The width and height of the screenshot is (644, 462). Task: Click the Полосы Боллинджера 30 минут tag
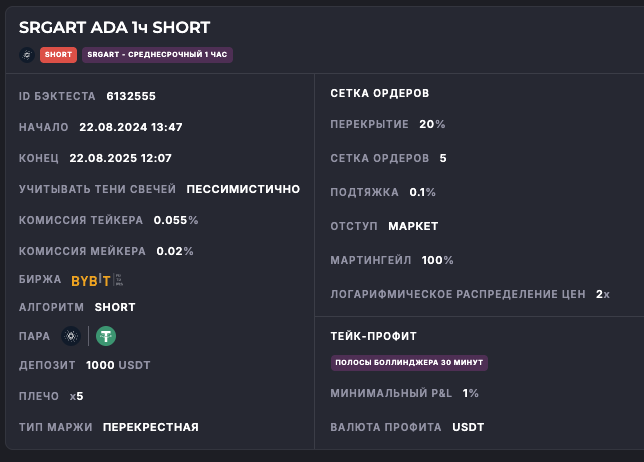point(409,362)
